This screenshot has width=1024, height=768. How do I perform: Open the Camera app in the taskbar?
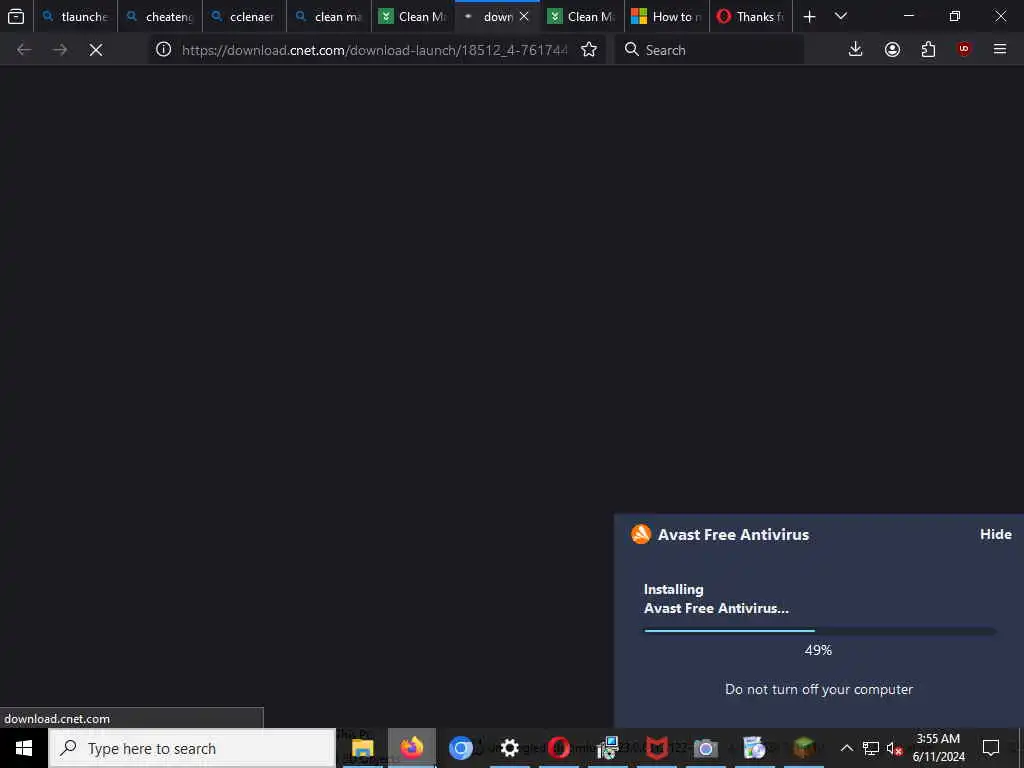coord(705,748)
